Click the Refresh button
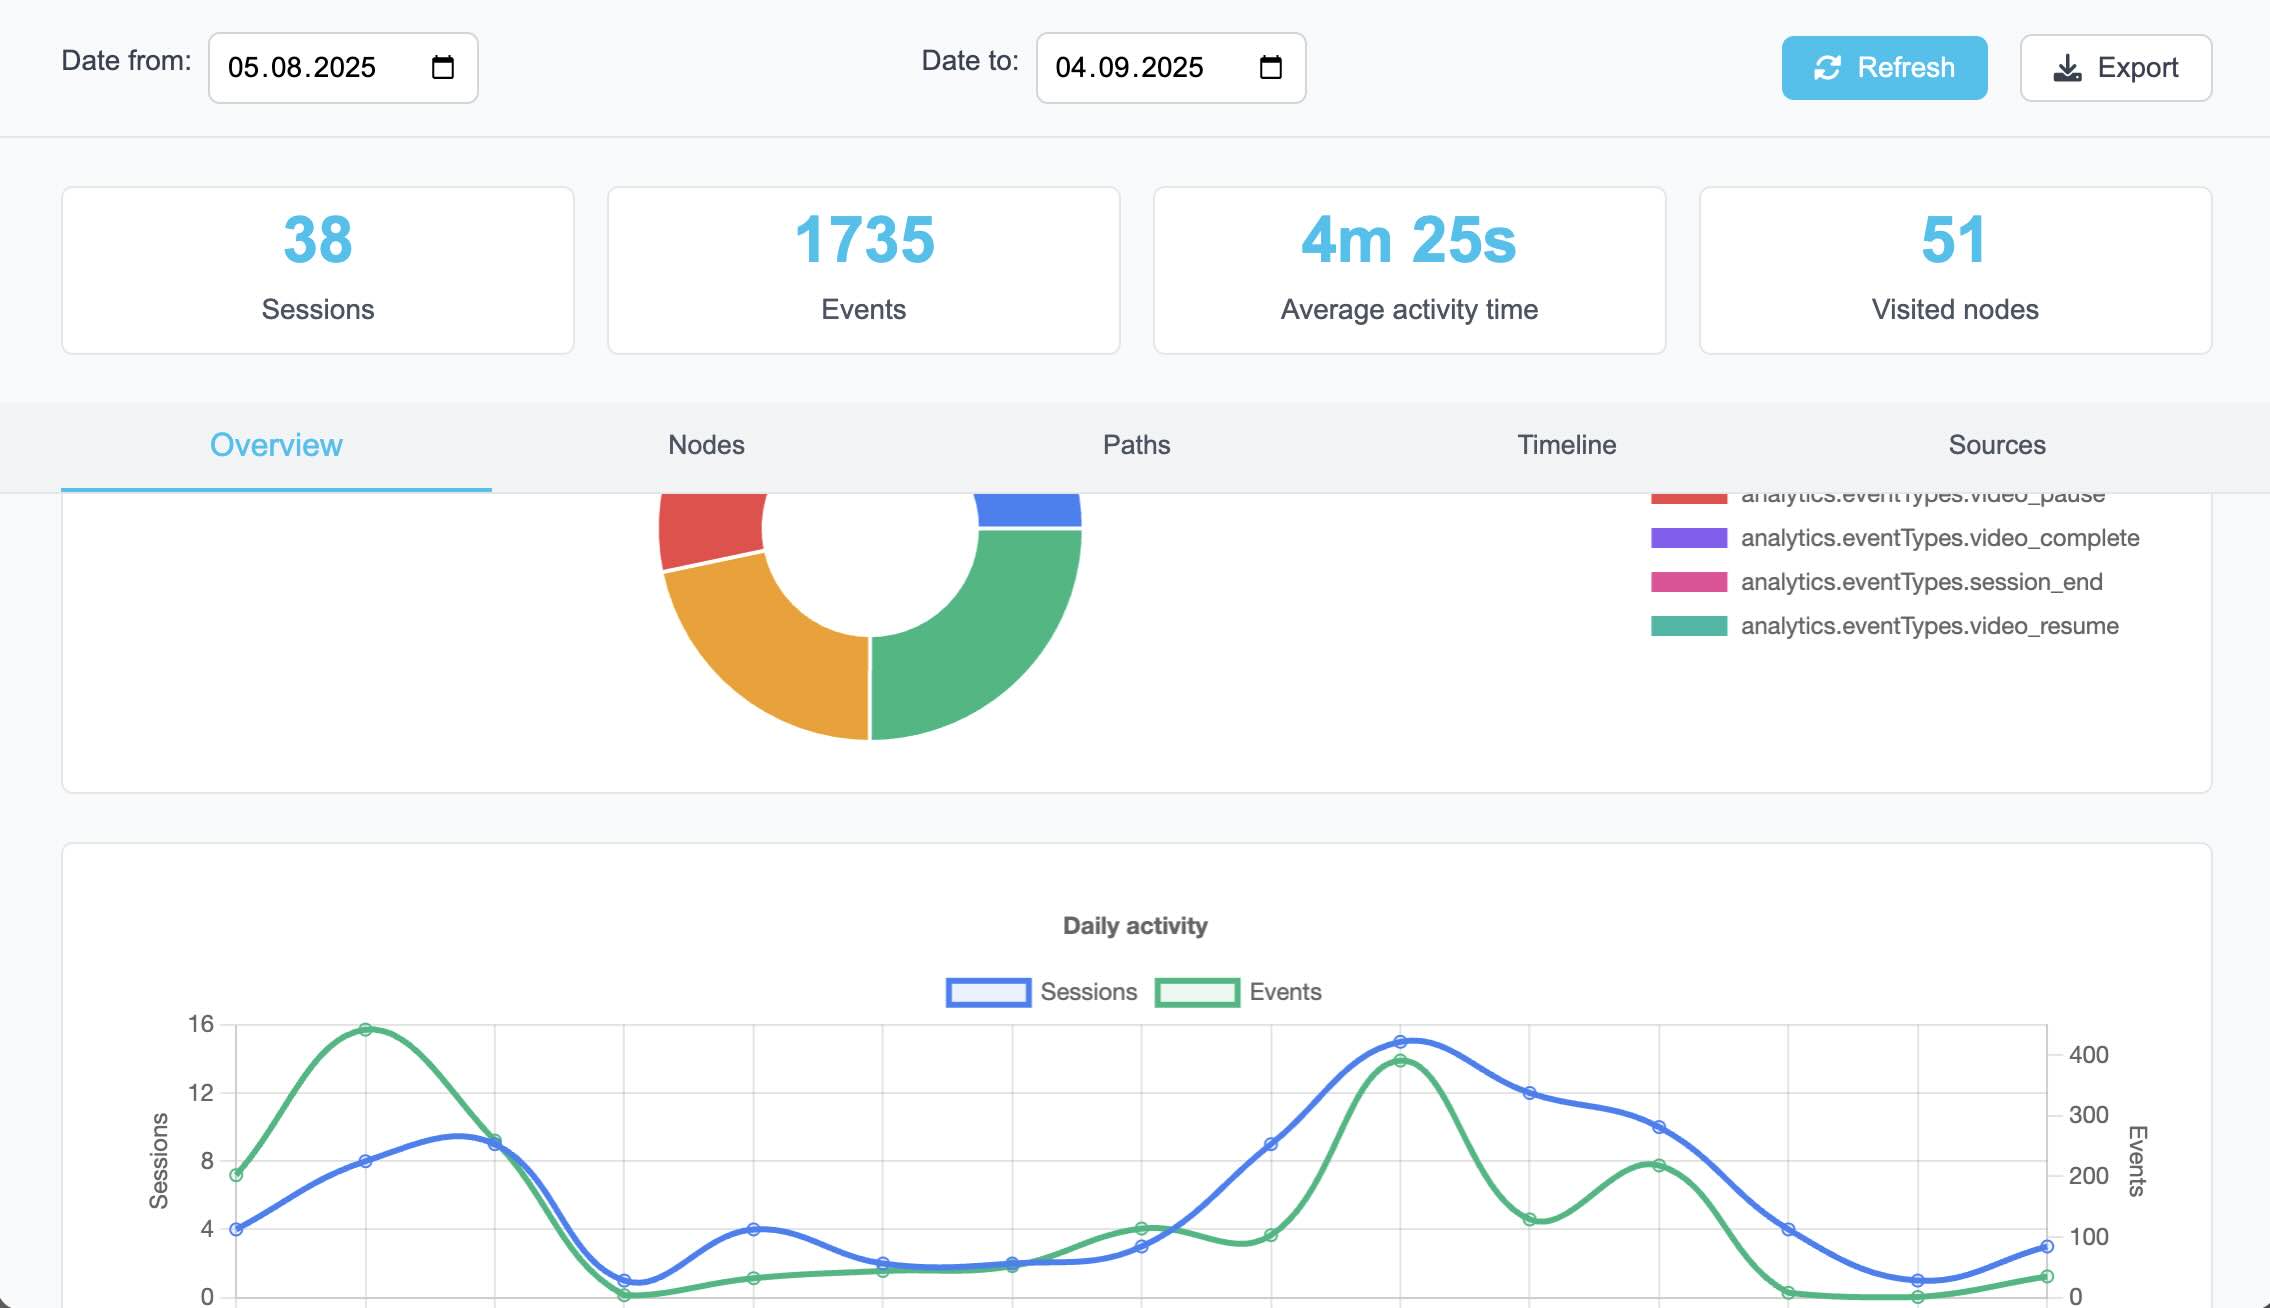This screenshot has height=1308, width=2270. click(x=1884, y=67)
